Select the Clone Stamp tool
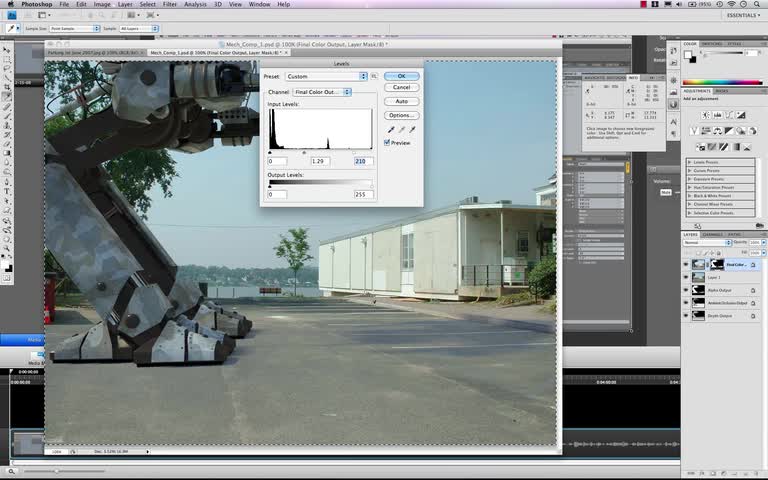 click(7, 125)
